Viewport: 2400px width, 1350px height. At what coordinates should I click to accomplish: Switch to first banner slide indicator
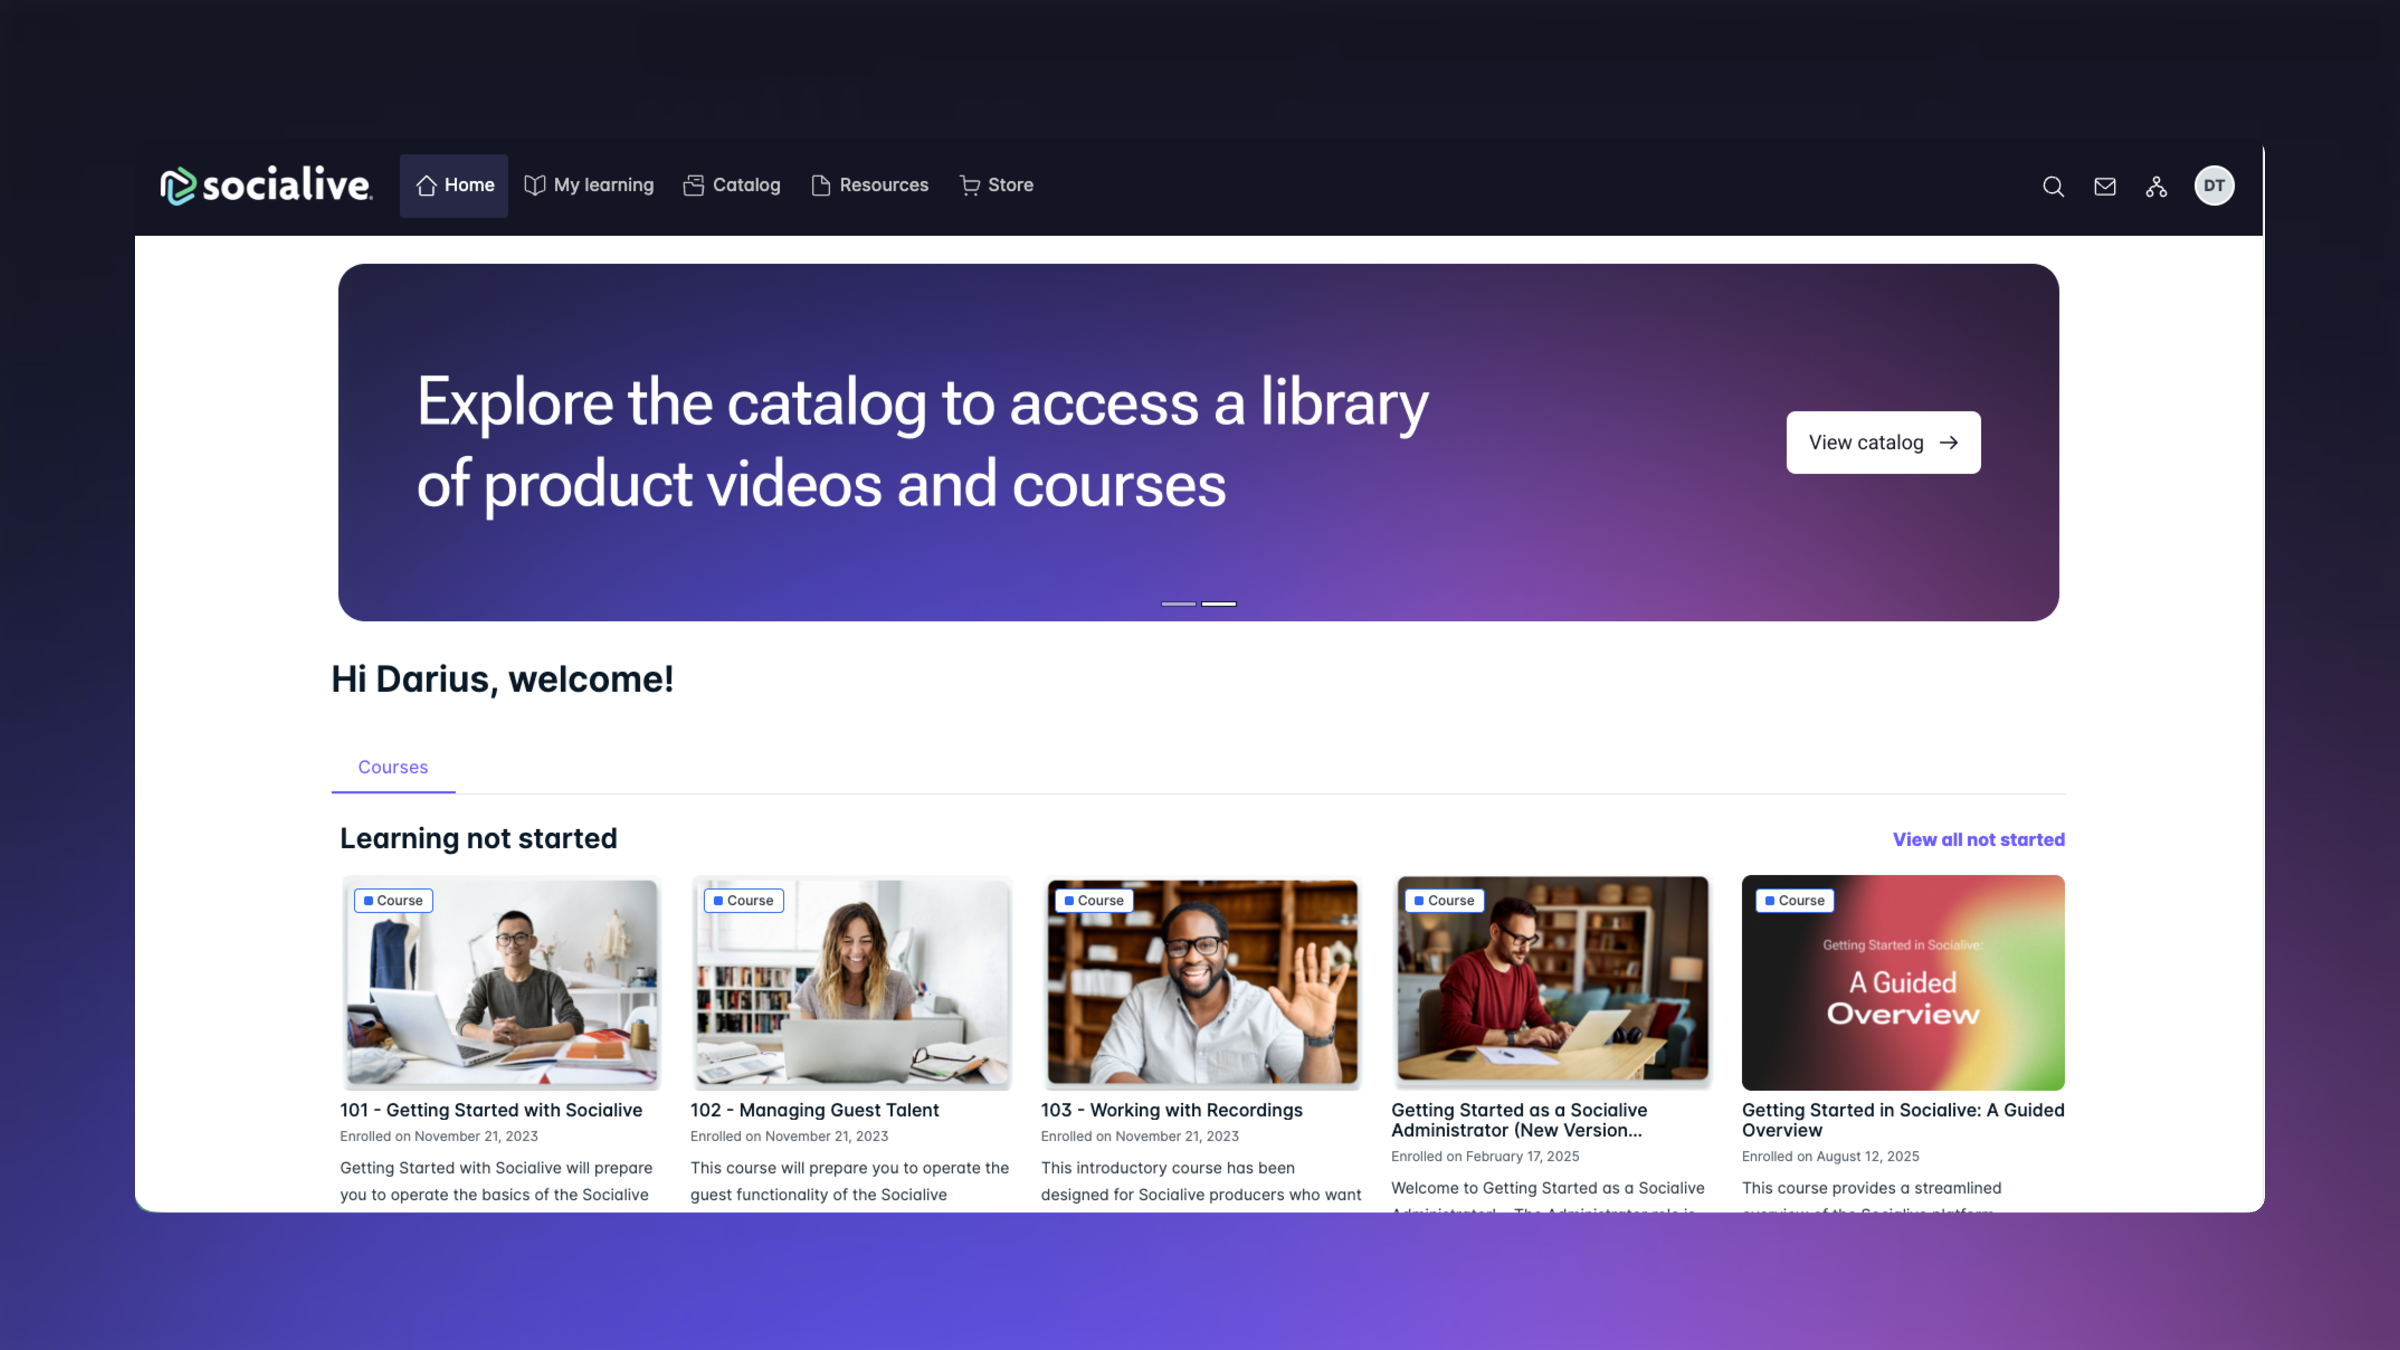pyautogui.click(x=1178, y=604)
